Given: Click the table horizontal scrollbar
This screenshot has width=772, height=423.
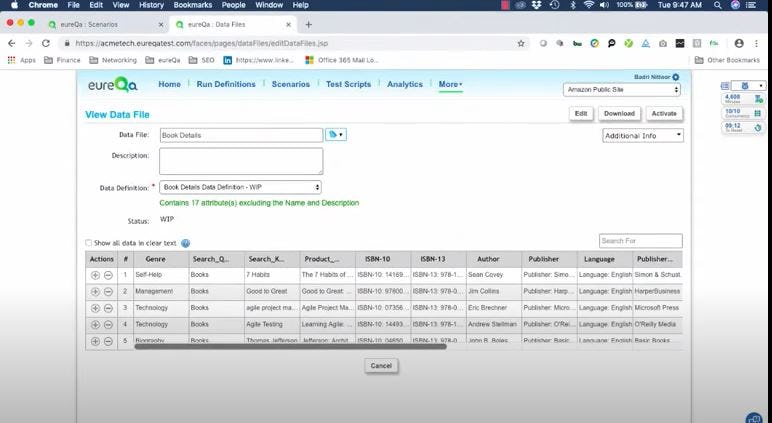Looking at the screenshot, I should (290, 347).
